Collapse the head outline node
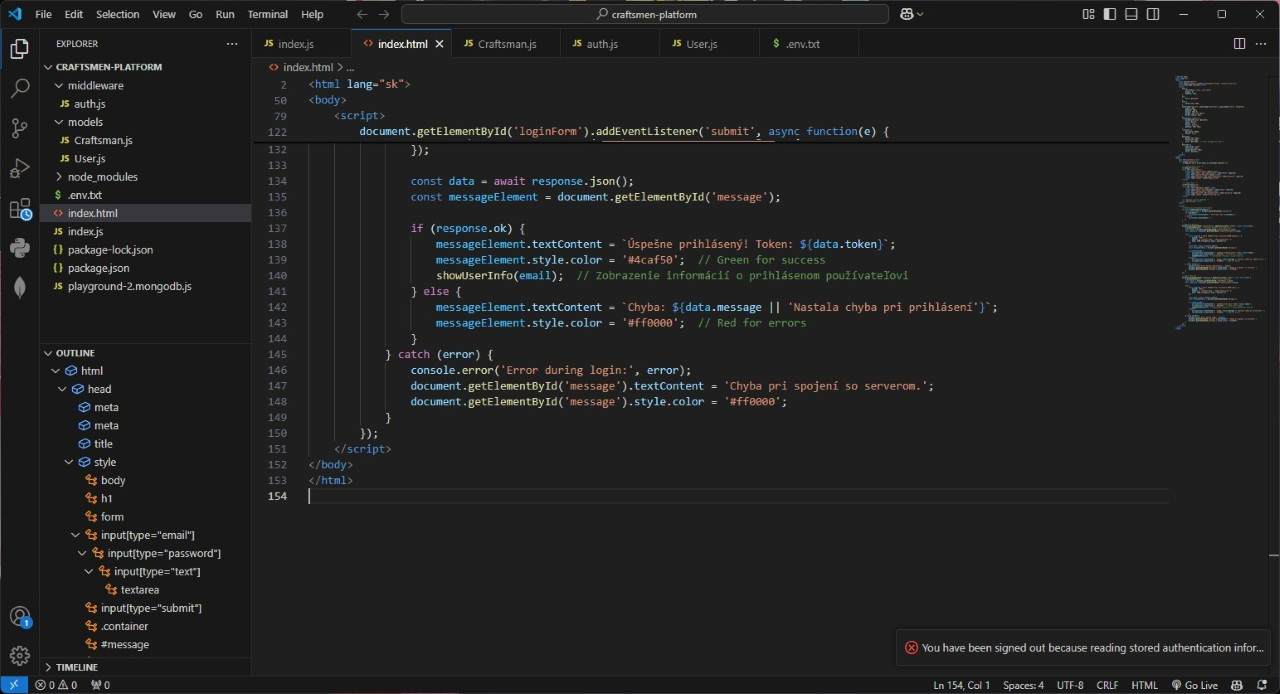The width and height of the screenshot is (1280, 694). pos(63,389)
